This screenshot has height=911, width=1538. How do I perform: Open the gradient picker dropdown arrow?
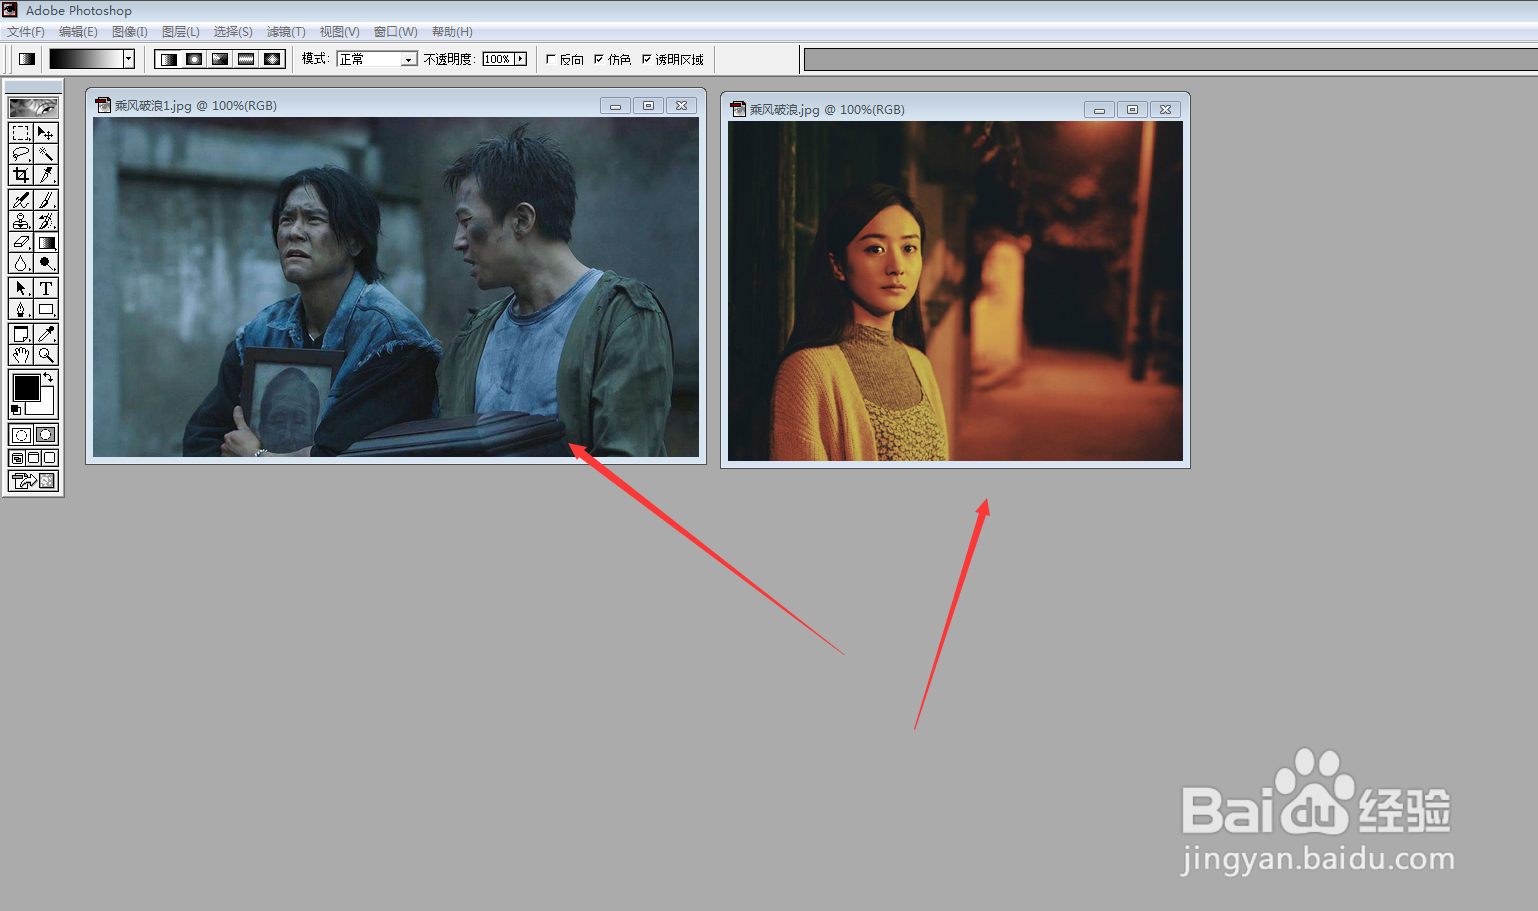(129, 59)
